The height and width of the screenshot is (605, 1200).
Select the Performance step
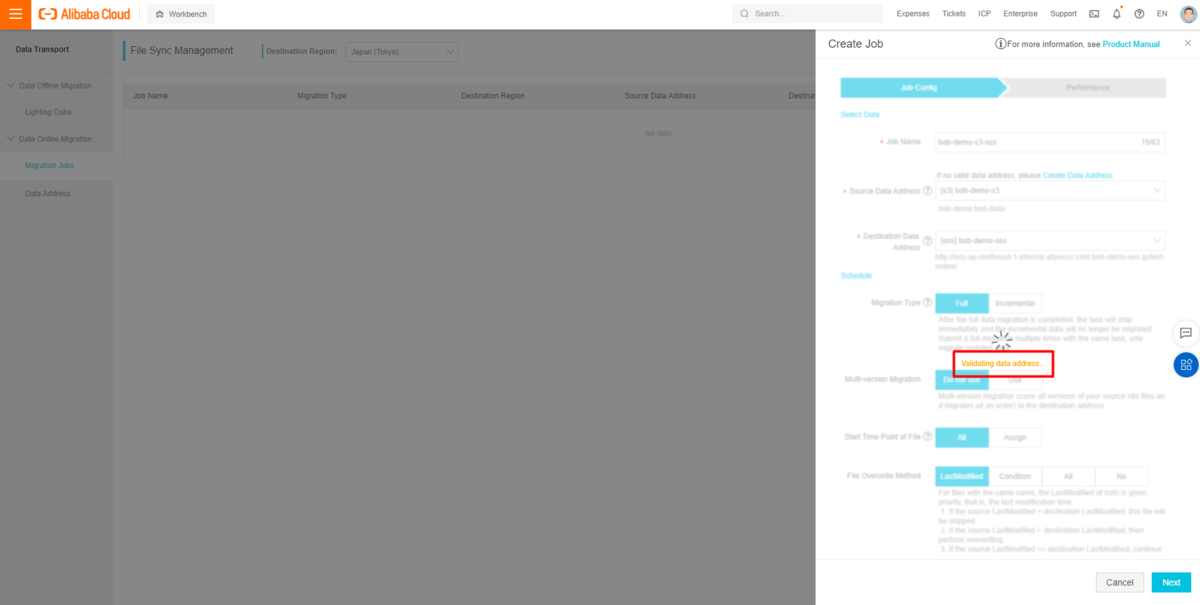(1087, 88)
